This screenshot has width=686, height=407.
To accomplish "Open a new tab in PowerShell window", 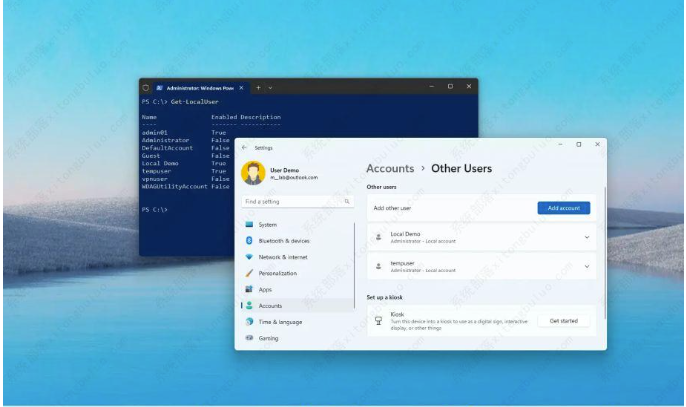I will (258, 88).
